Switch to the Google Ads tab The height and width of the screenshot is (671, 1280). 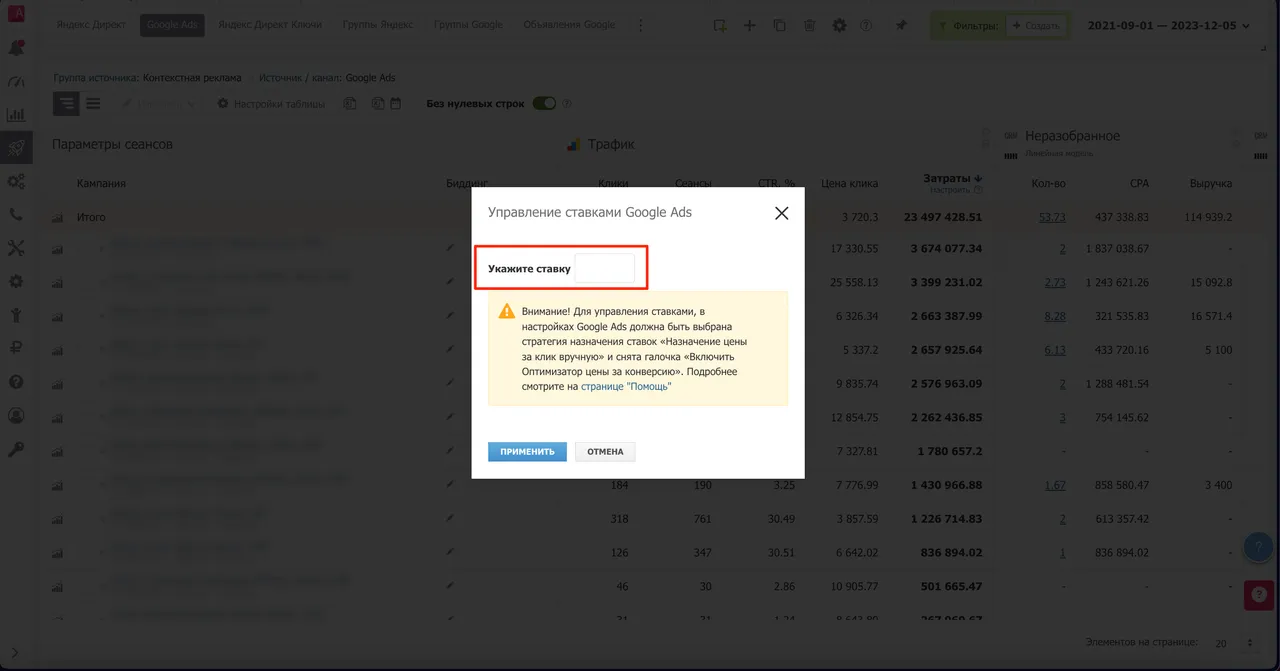coord(172,25)
